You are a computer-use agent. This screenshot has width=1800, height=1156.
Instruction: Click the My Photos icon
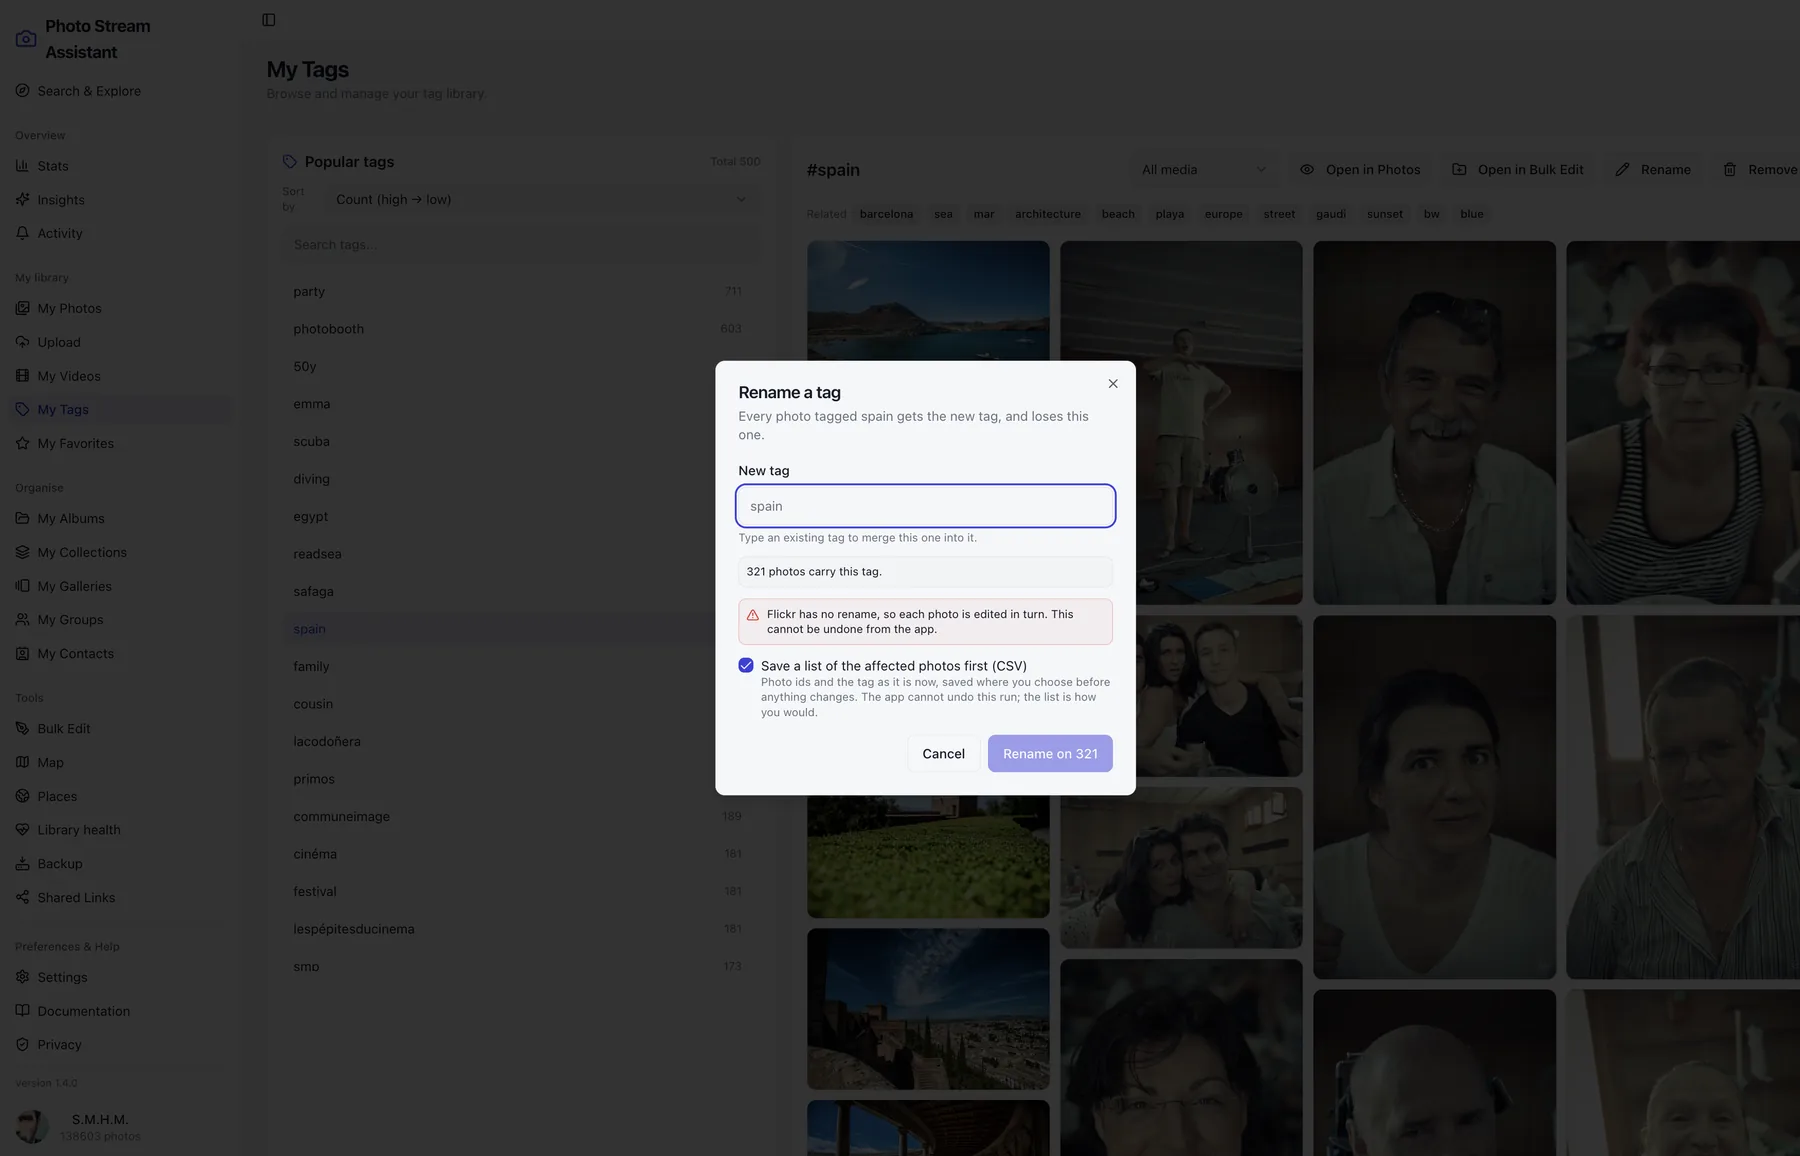point(22,308)
